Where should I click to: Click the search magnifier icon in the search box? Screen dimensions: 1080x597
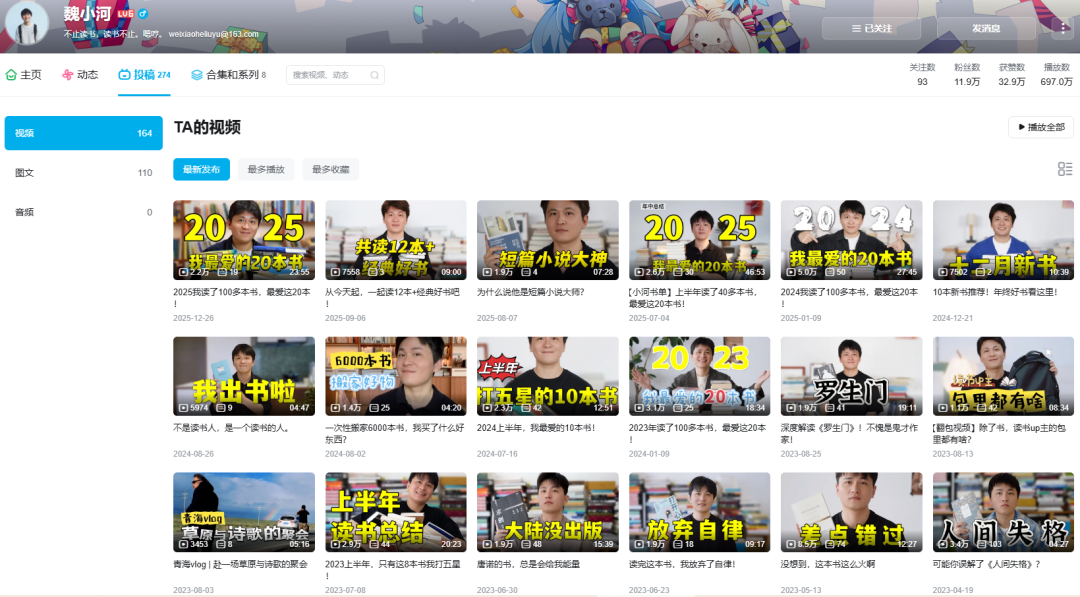374,75
